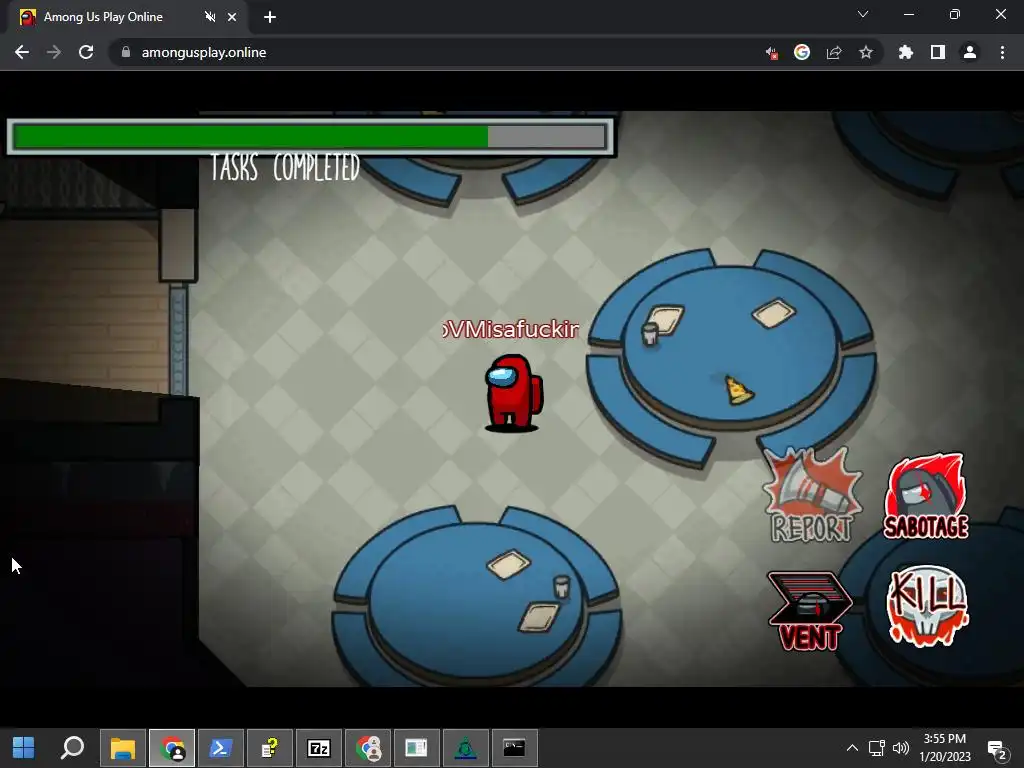Open PowerShell from the taskbar
Screen dimensions: 1024x768
coord(221,748)
